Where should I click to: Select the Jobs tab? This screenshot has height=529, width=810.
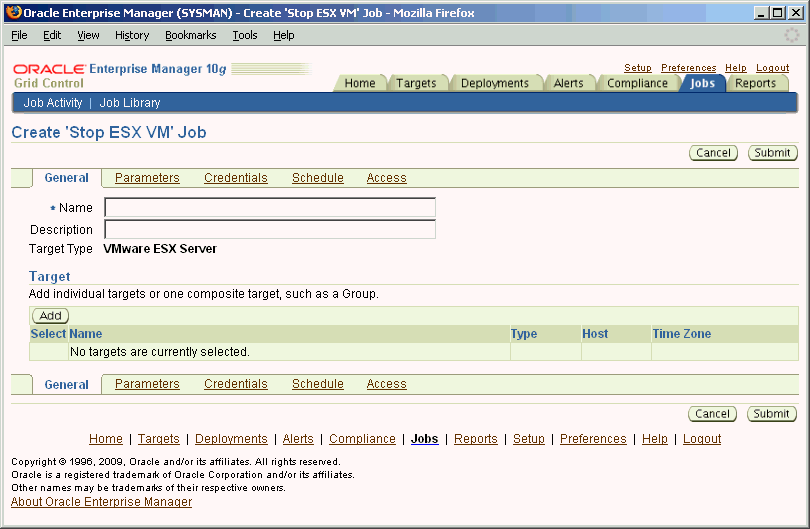(703, 83)
